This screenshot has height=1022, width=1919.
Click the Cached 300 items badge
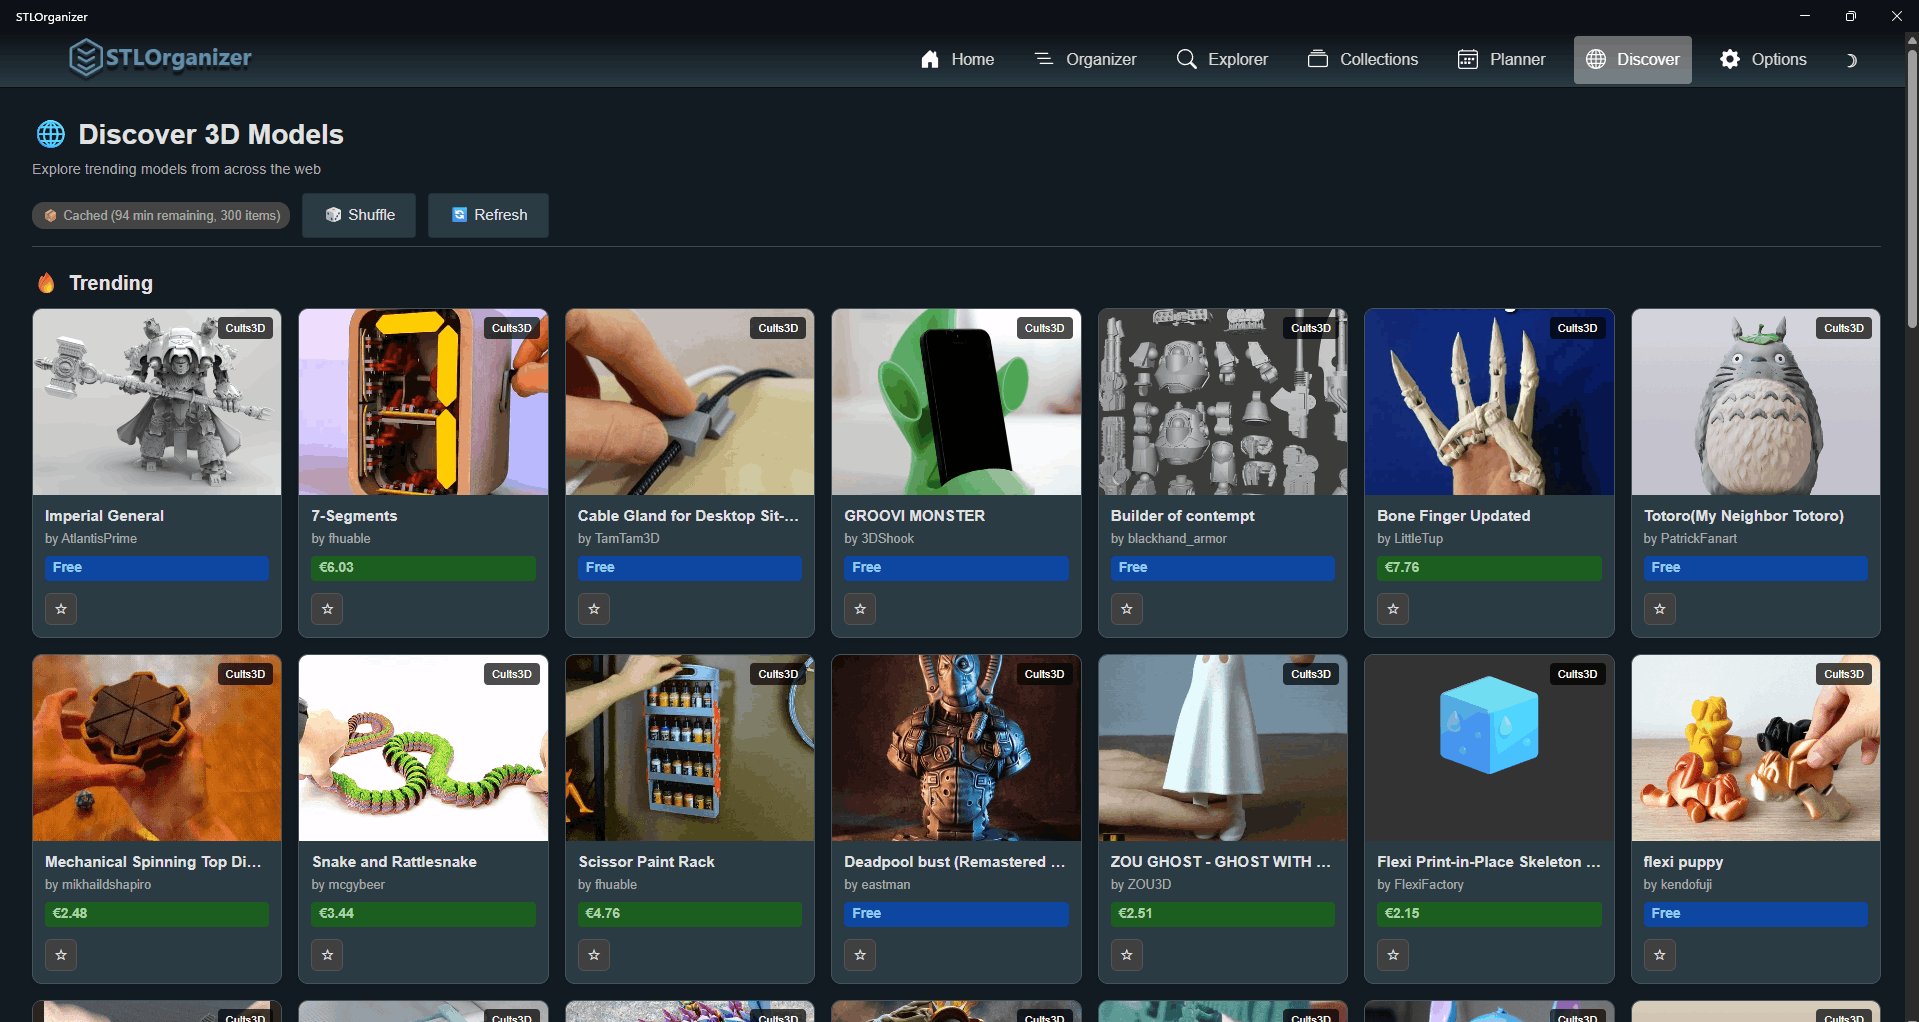(x=160, y=215)
